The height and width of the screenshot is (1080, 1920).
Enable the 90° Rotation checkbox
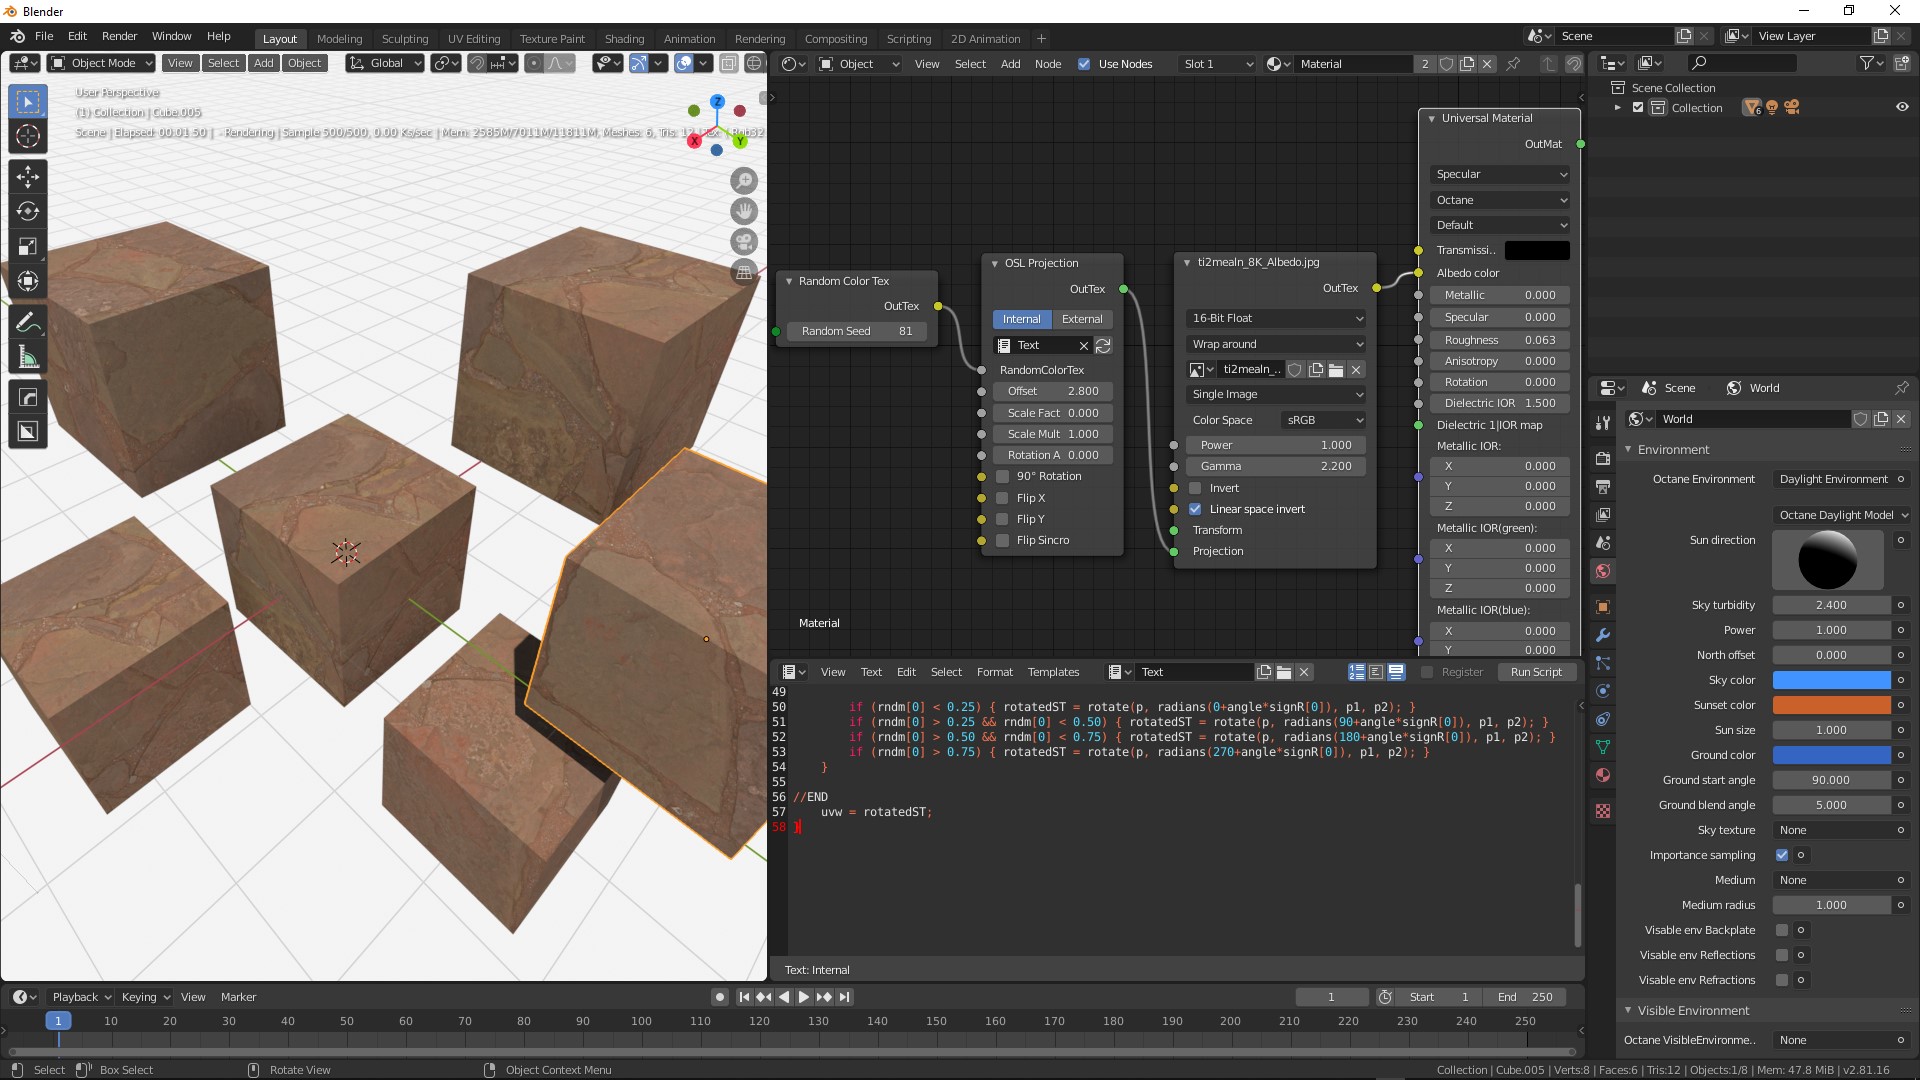[1003, 476]
